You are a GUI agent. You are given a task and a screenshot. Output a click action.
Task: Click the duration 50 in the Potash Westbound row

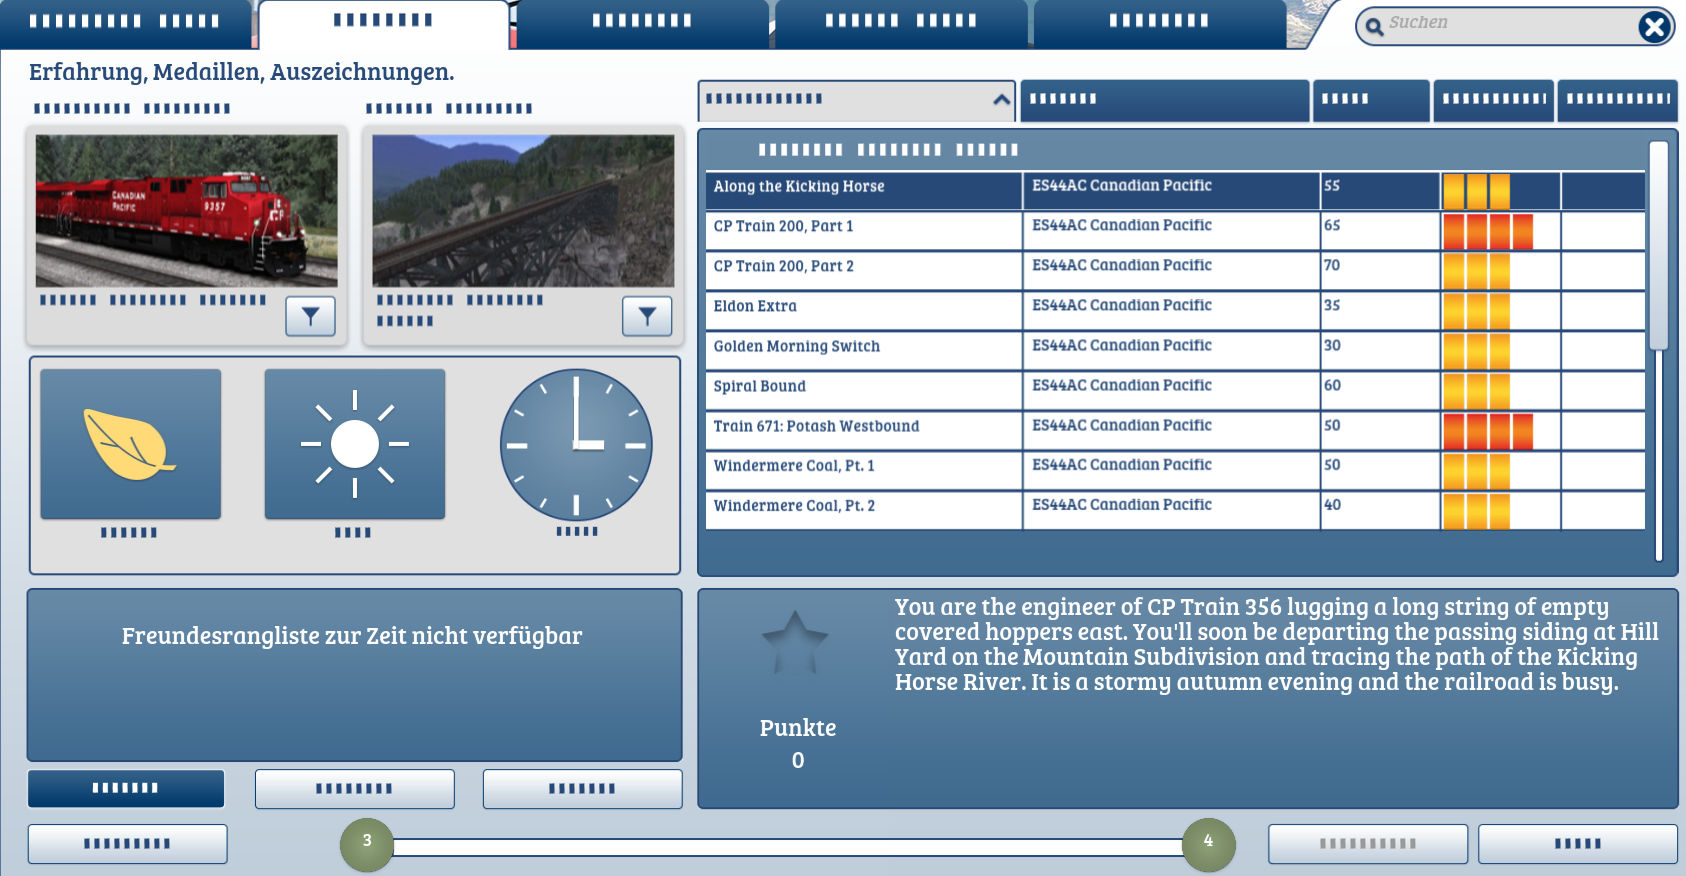tap(1332, 426)
